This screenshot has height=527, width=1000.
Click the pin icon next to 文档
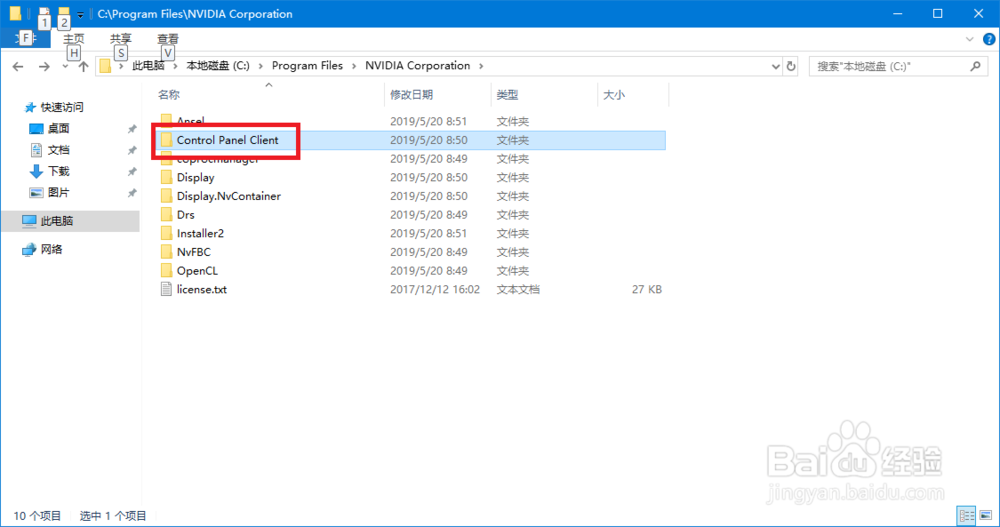coord(132,151)
